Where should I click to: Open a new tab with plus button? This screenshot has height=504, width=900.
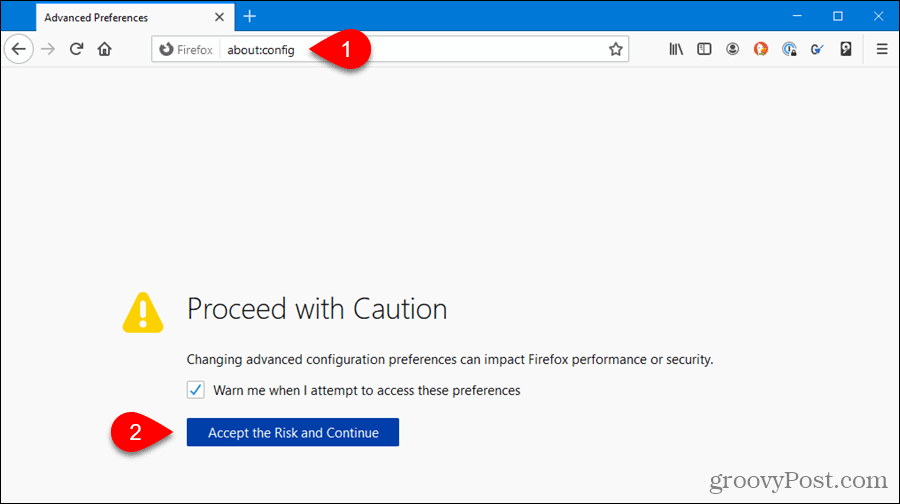pos(249,17)
